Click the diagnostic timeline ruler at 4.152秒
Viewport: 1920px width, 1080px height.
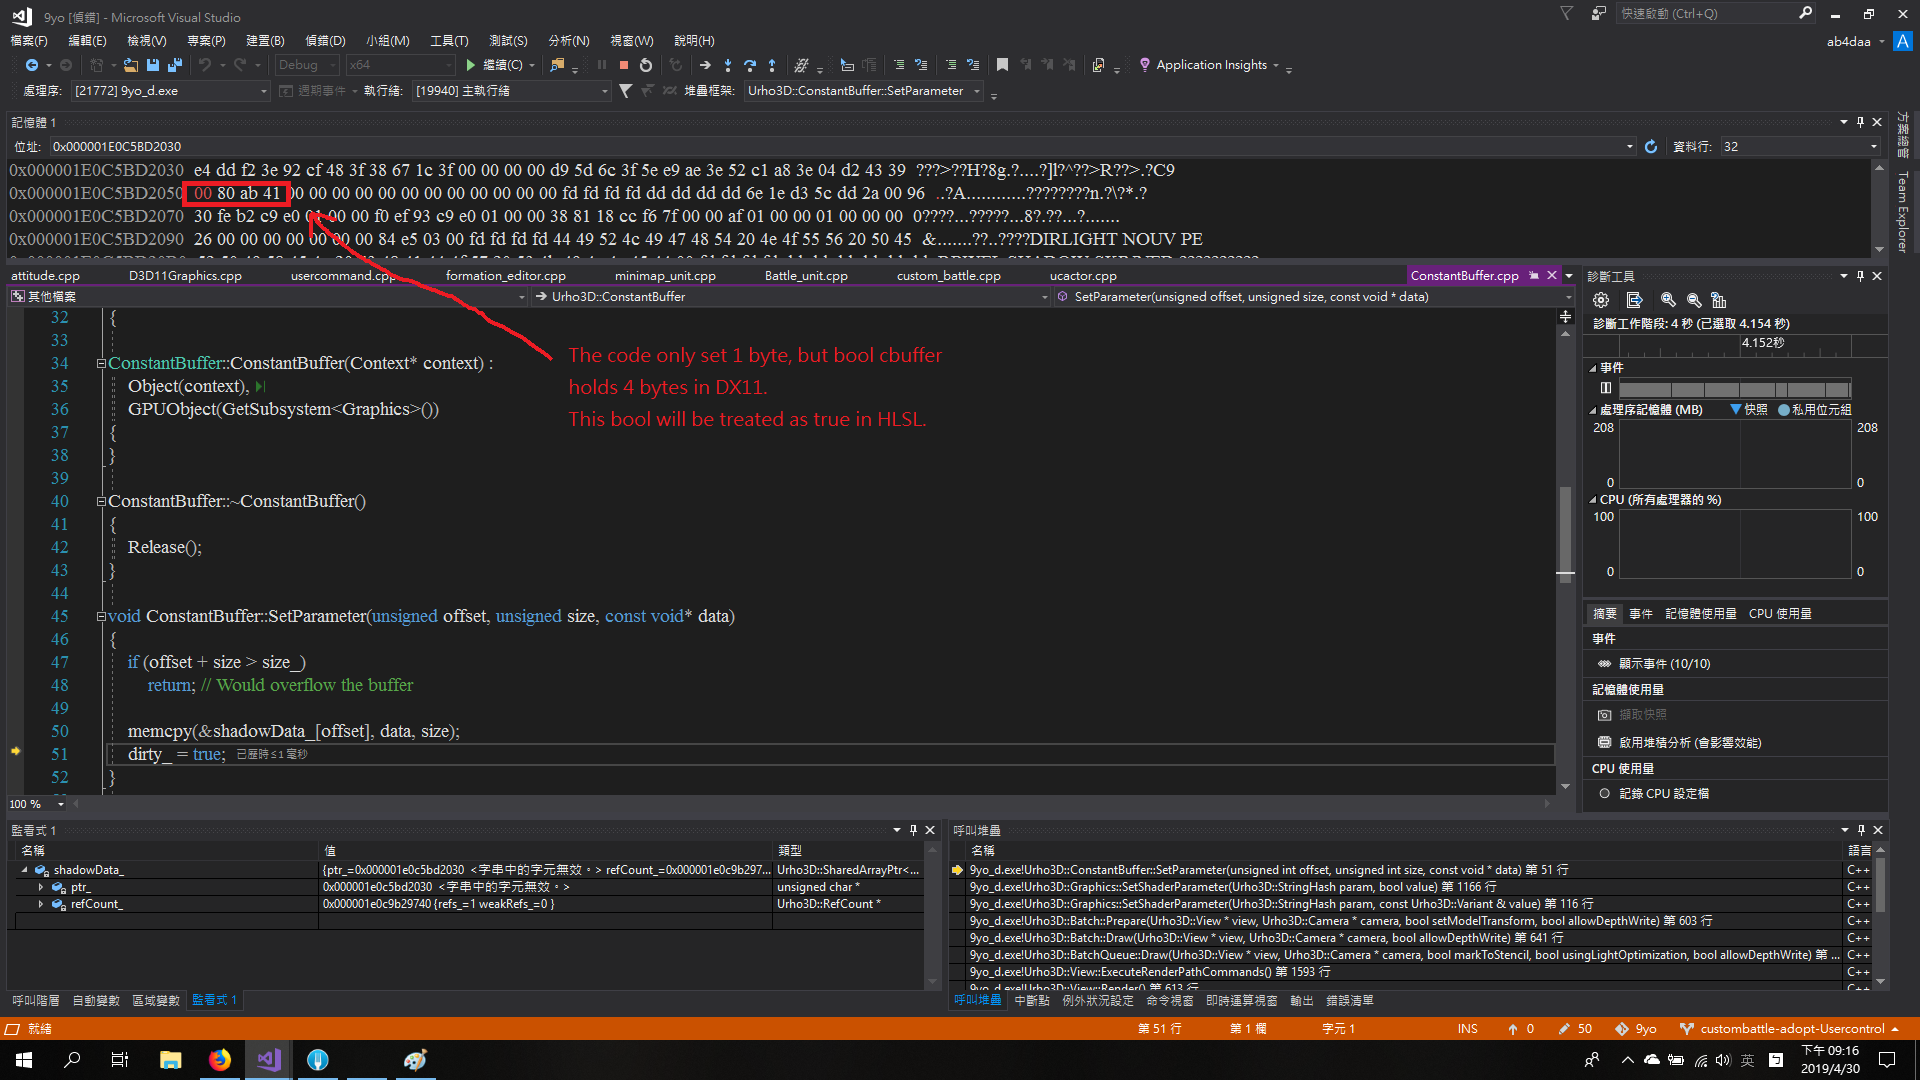tap(1762, 343)
